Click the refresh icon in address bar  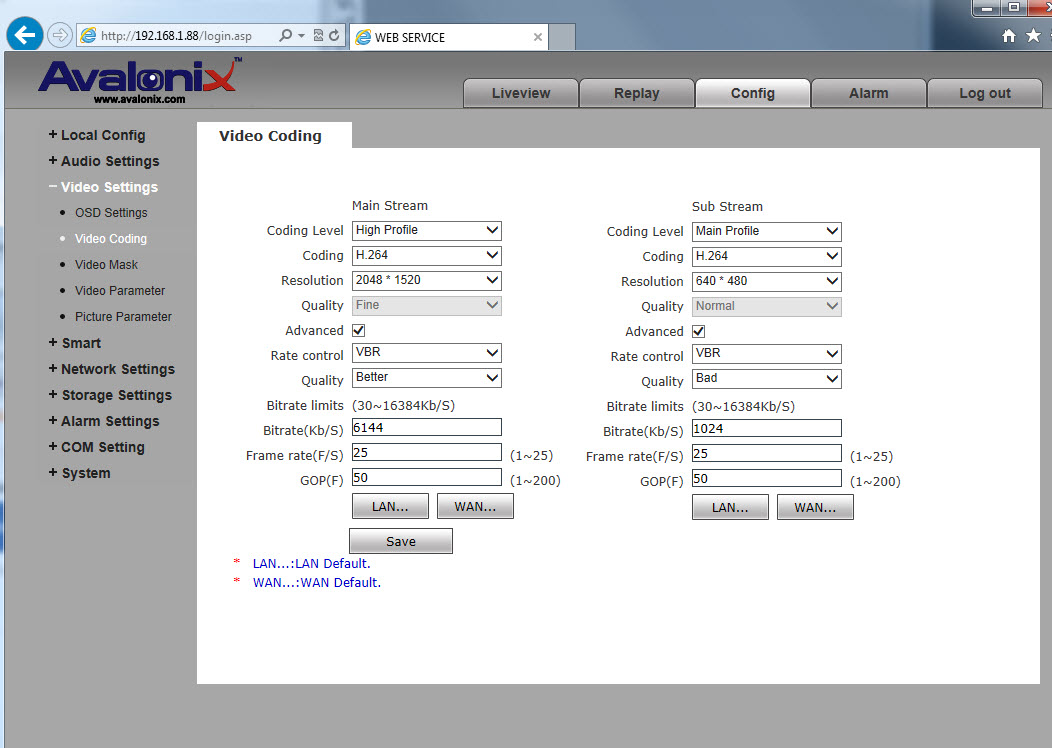[334, 36]
